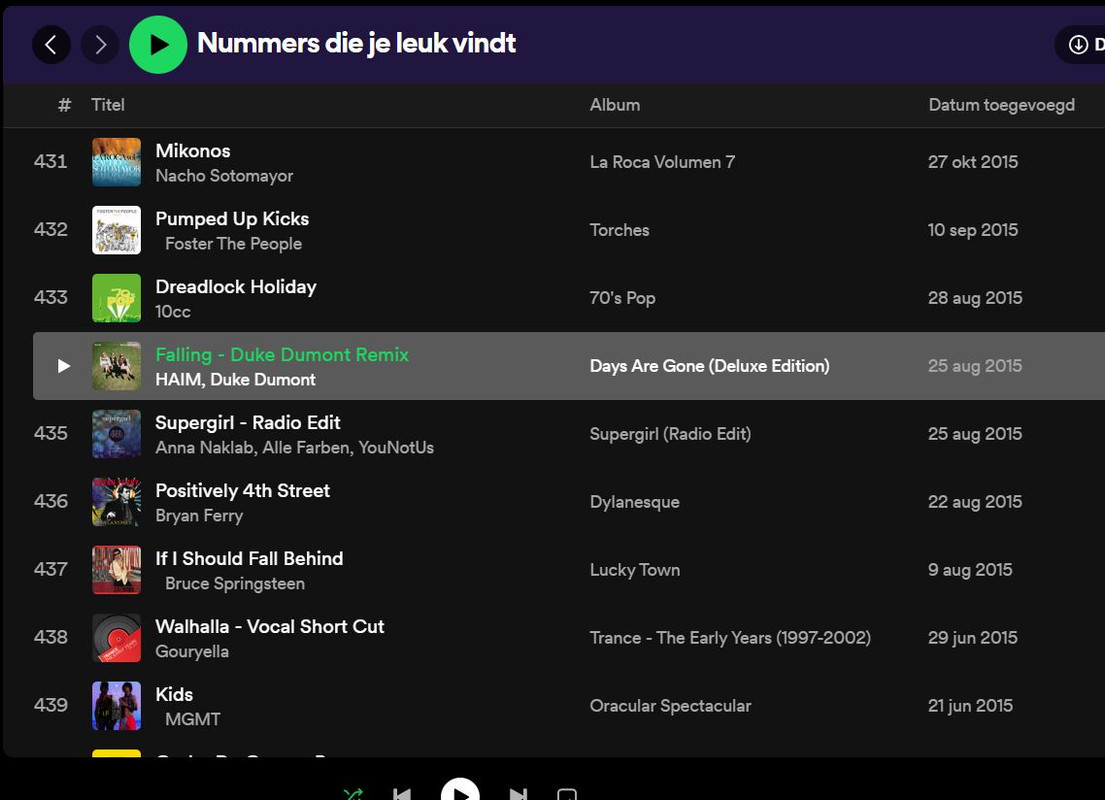
Task: Skip to the previous track
Action: (402, 794)
